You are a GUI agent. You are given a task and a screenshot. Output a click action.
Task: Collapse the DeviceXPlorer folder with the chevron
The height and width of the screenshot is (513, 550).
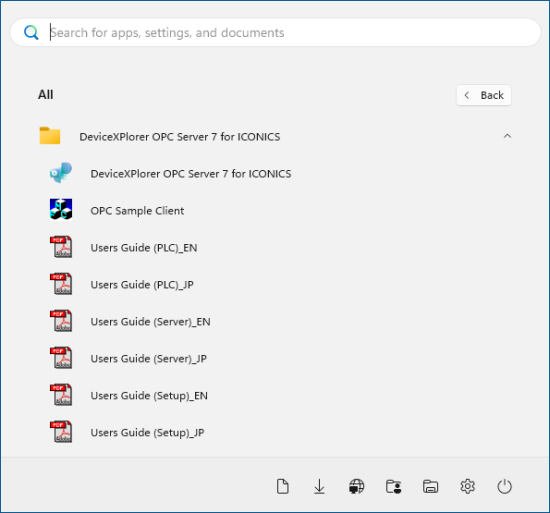(507, 136)
